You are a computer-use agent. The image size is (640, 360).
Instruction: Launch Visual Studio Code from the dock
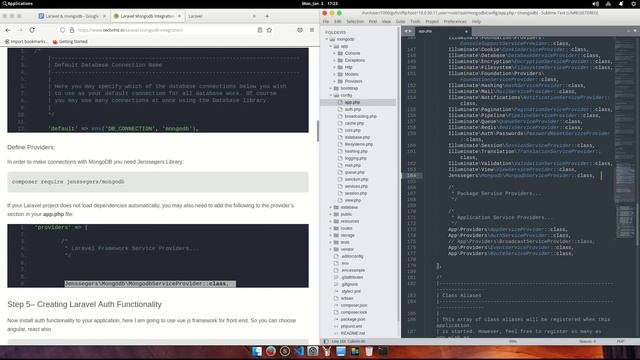(299, 351)
